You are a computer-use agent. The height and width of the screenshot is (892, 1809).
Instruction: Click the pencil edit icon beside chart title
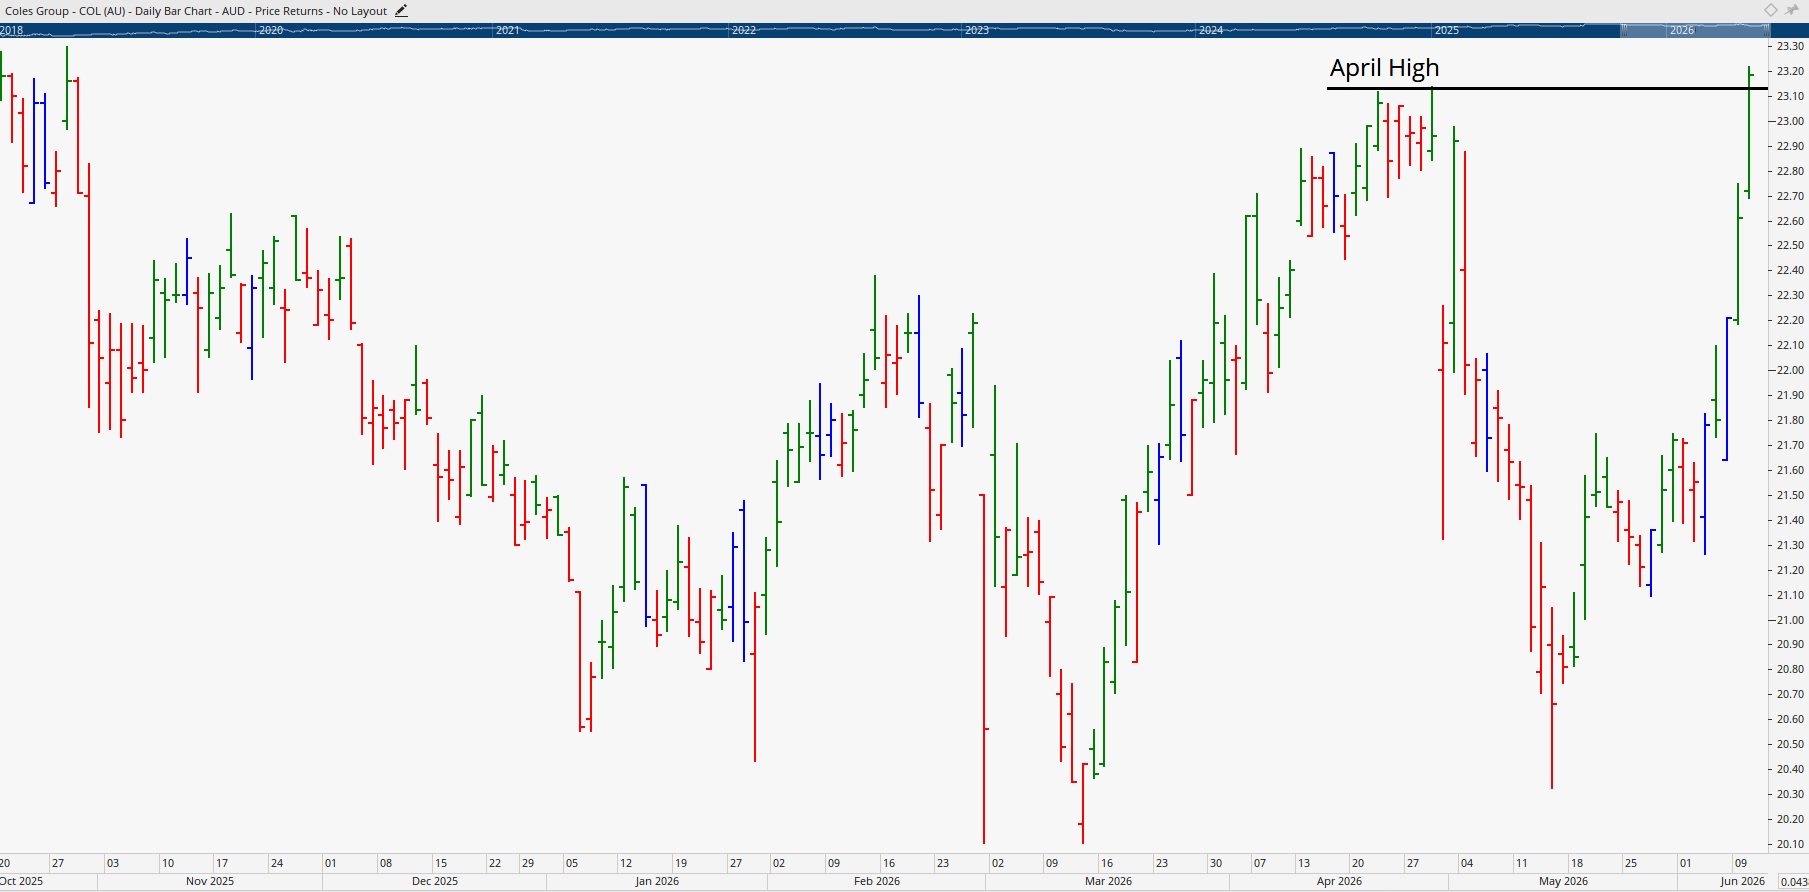point(401,11)
